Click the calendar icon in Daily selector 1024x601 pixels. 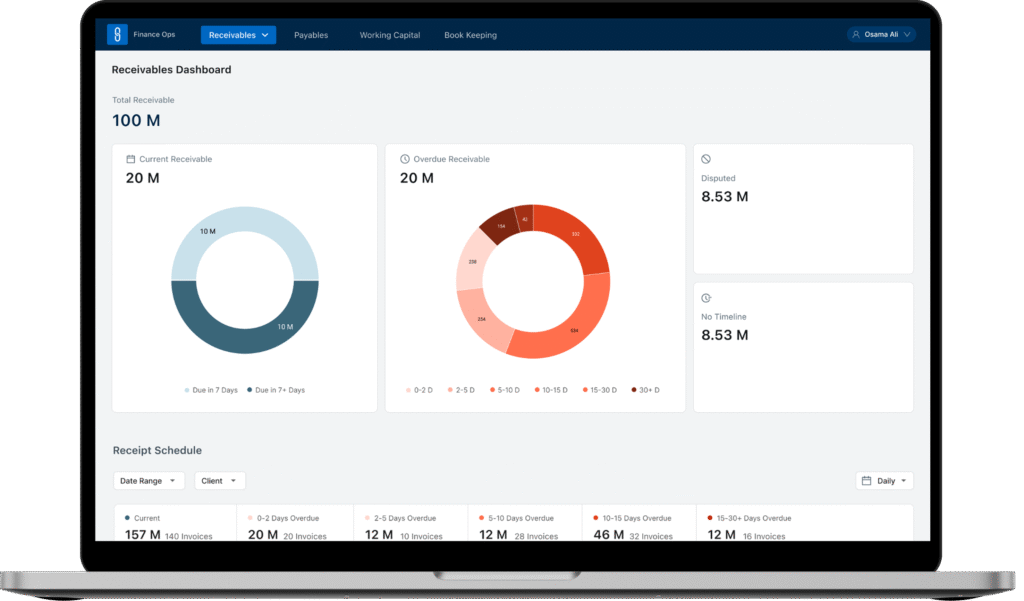click(866, 481)
